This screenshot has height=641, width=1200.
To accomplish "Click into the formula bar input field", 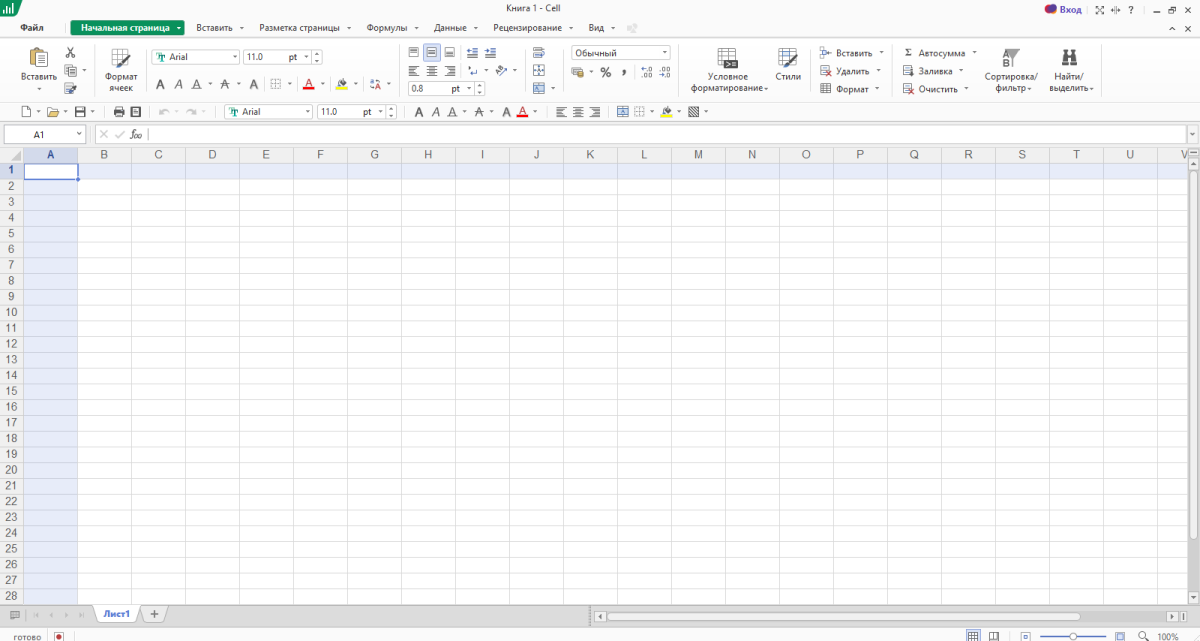I will 660,134.
